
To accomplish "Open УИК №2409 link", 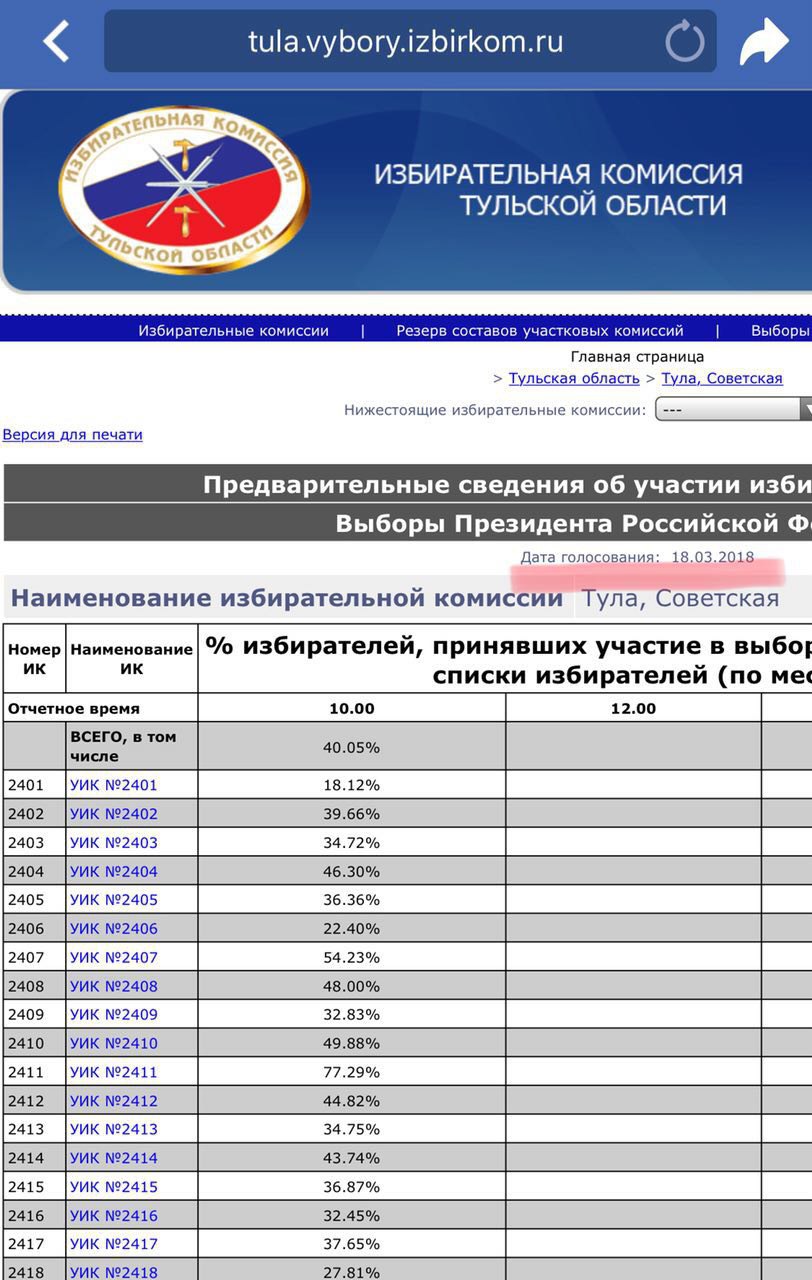I will pyautogui.click(x=114, y=1014).
